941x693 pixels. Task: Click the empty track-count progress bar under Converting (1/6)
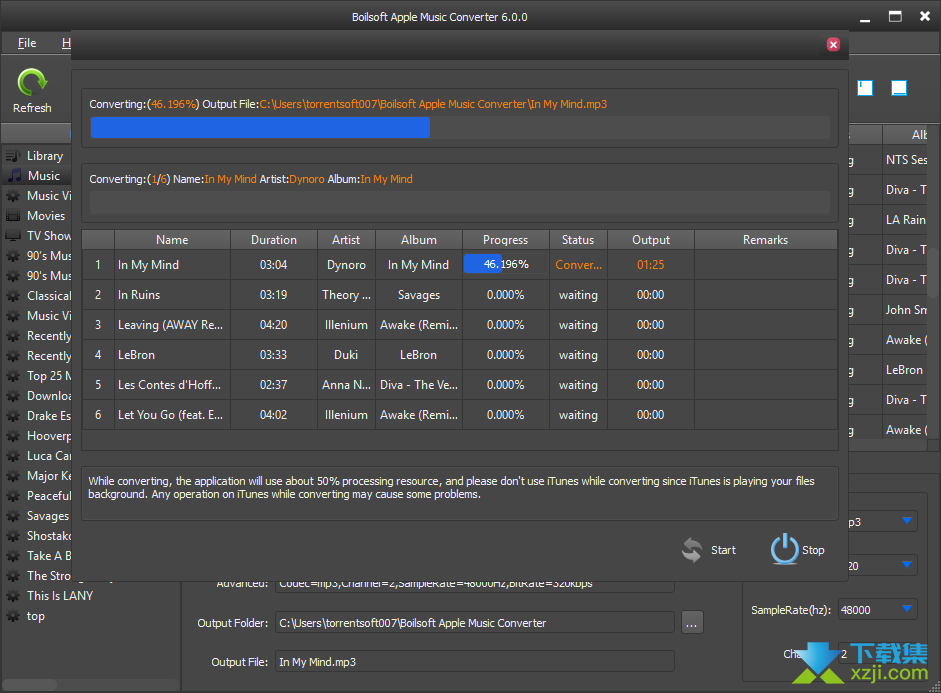pyautogui.click(x=460, y=202)
